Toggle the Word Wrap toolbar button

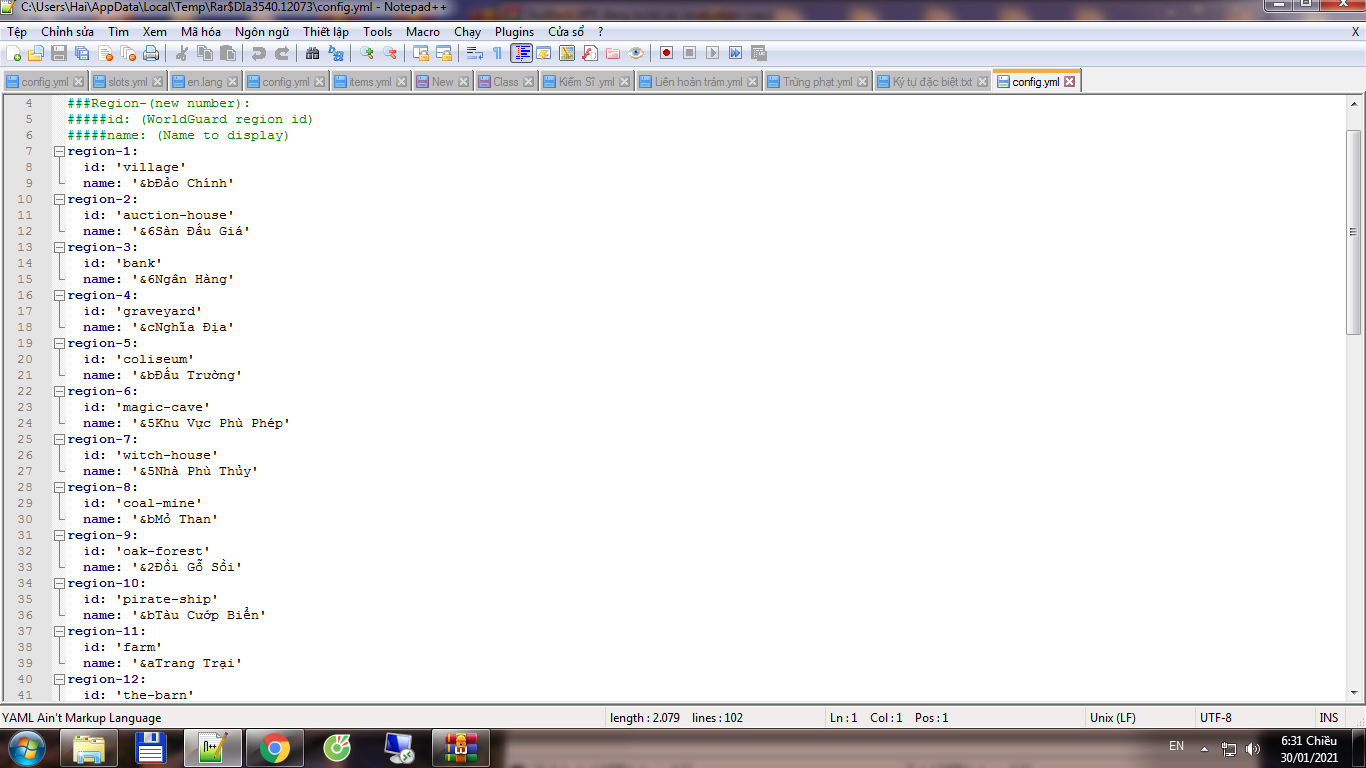[x=475, y=53]
